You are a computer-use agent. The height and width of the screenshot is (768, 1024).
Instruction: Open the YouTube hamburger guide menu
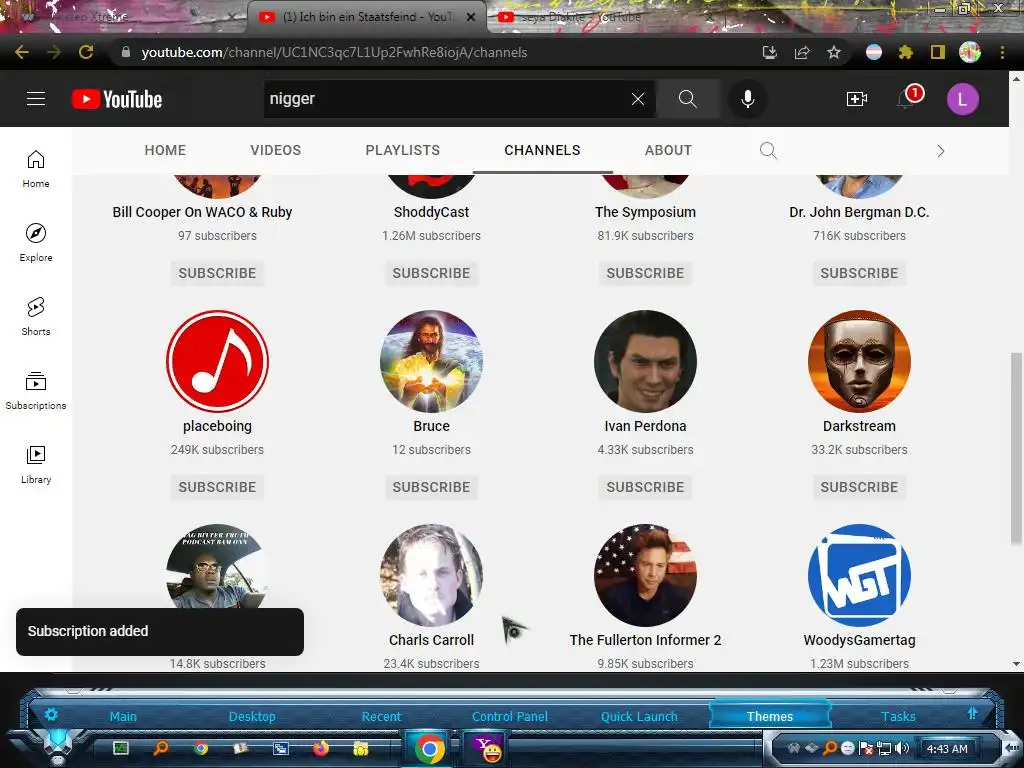click(x=36, y=99)
